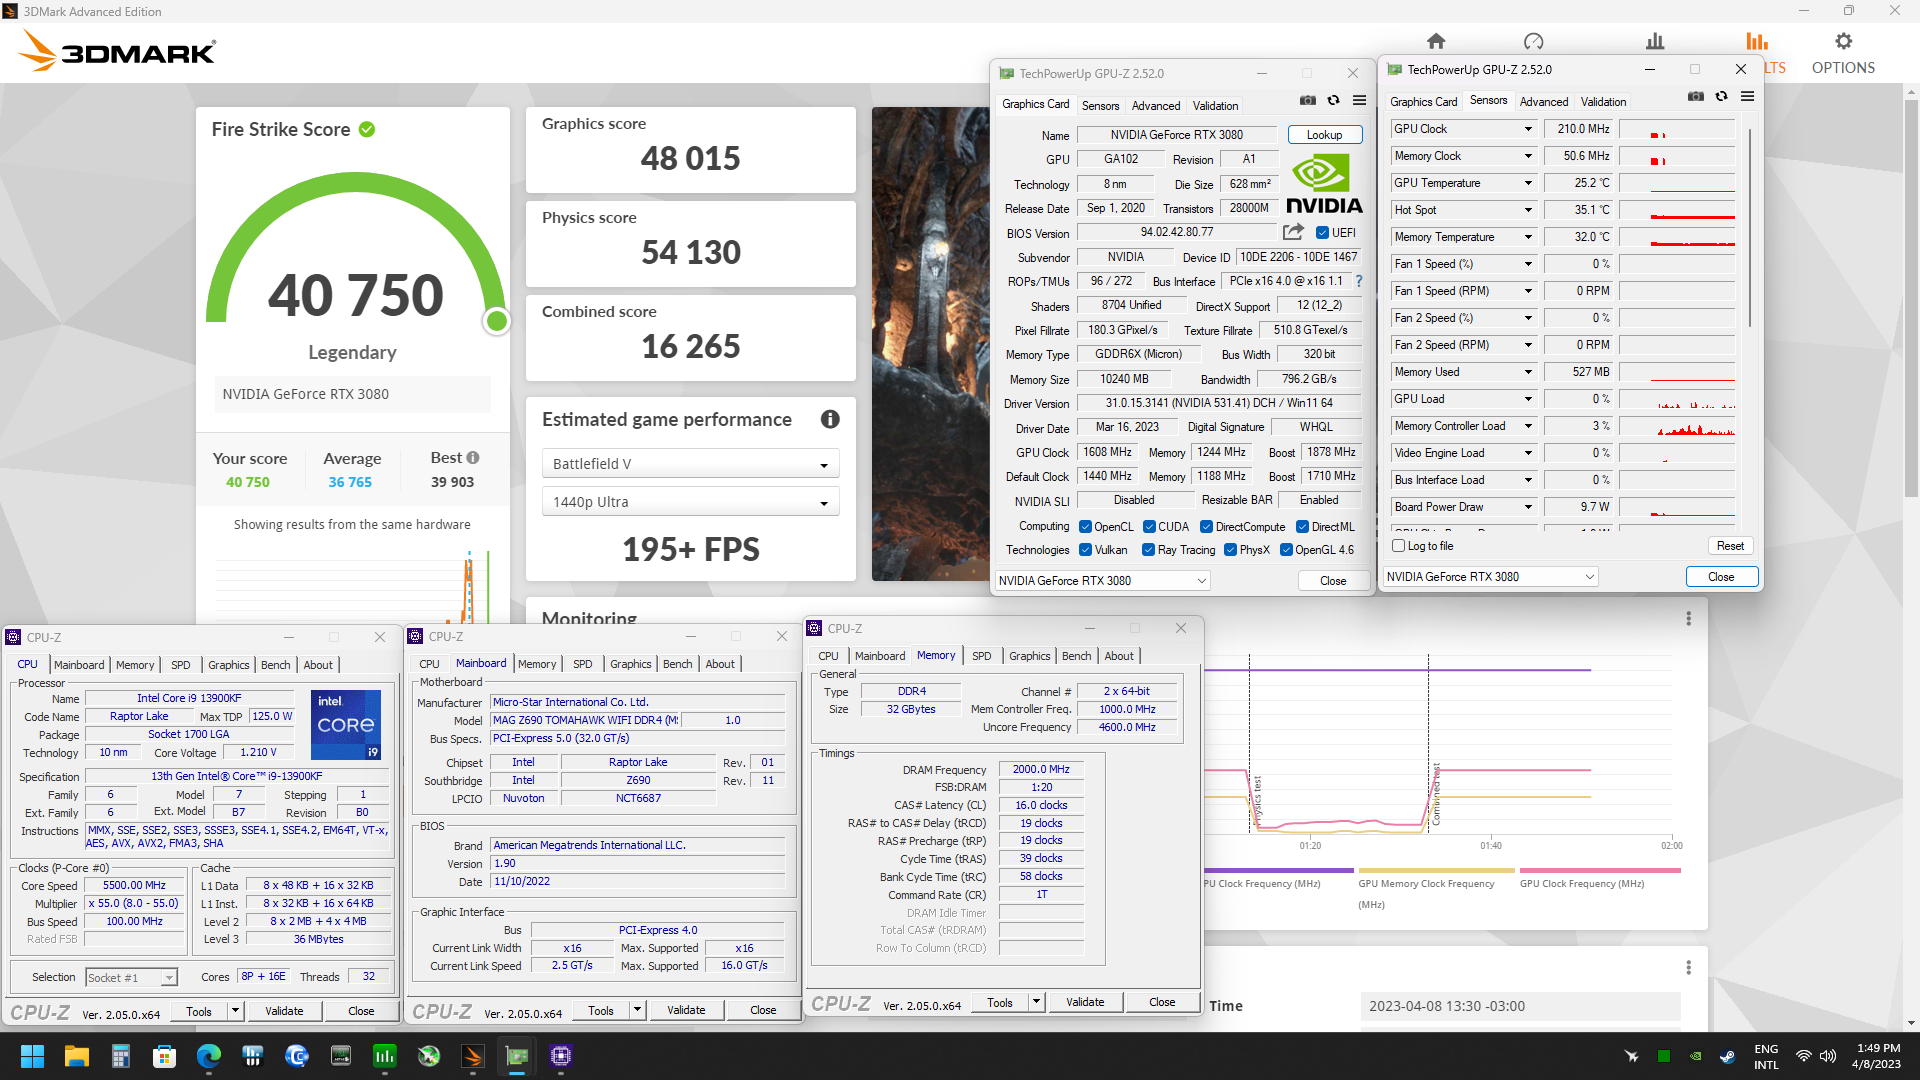Click the green marker on the score gauge
Image resolution: width=1920 pixels, height=1080 pixels.
[x=496, y=321]
